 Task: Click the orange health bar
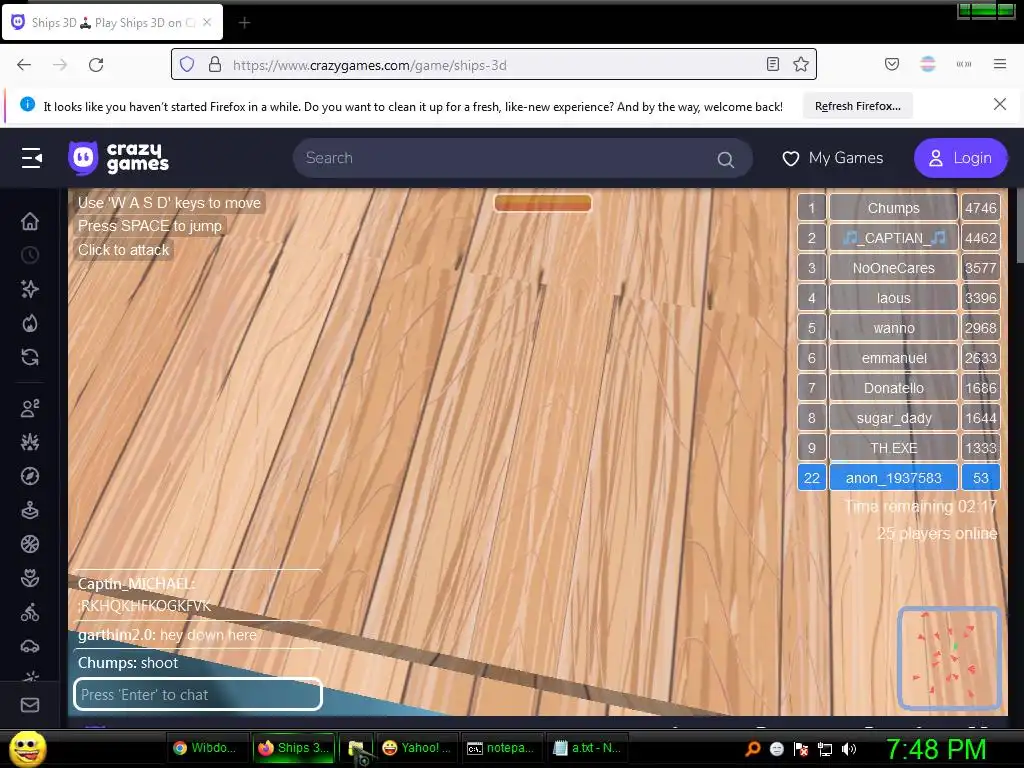(543, 203)
